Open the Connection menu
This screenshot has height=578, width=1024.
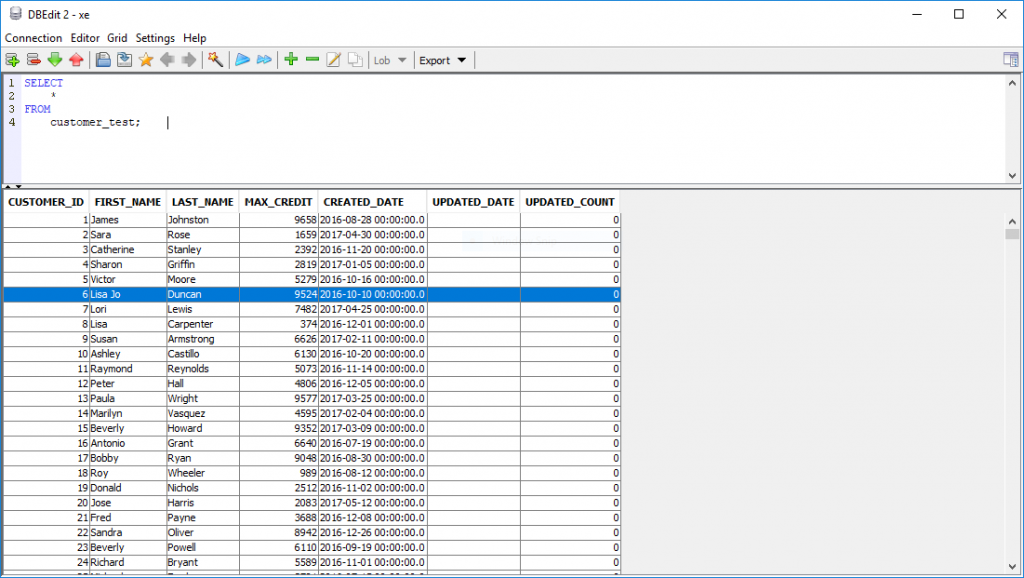pyautogui.click(x=33, y=38)
